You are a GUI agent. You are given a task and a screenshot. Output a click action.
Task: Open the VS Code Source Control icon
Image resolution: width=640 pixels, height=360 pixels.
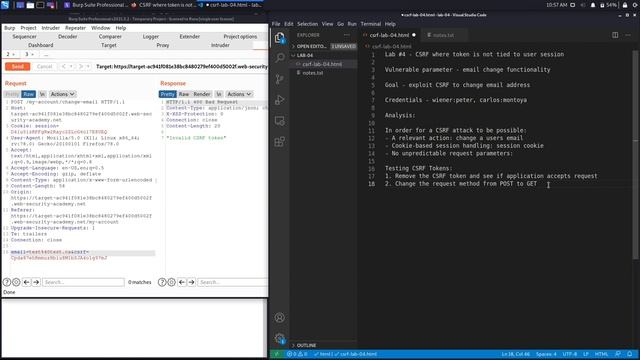[x=280, y=79]
